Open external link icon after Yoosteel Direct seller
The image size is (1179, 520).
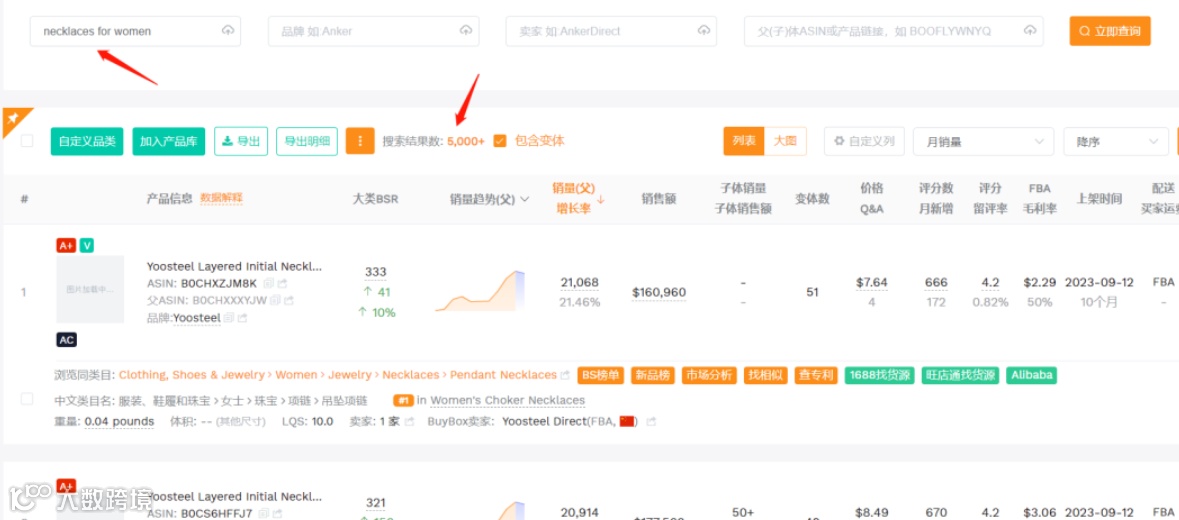click(x=651, y=422)
